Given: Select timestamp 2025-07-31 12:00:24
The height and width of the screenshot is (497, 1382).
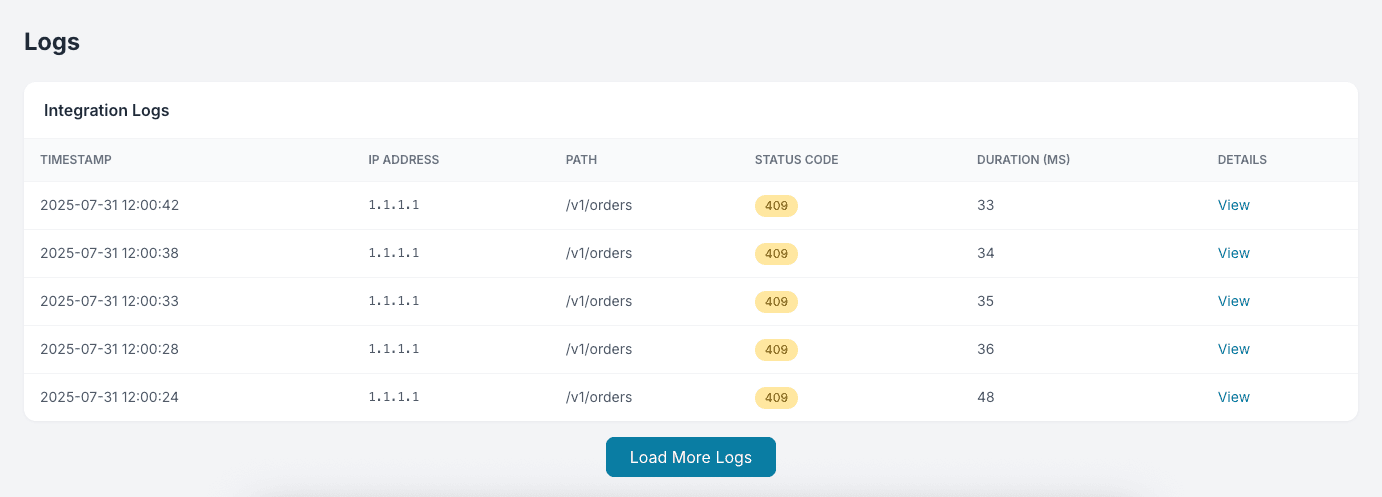Looking at the screenshot, I should pos(110,397).
